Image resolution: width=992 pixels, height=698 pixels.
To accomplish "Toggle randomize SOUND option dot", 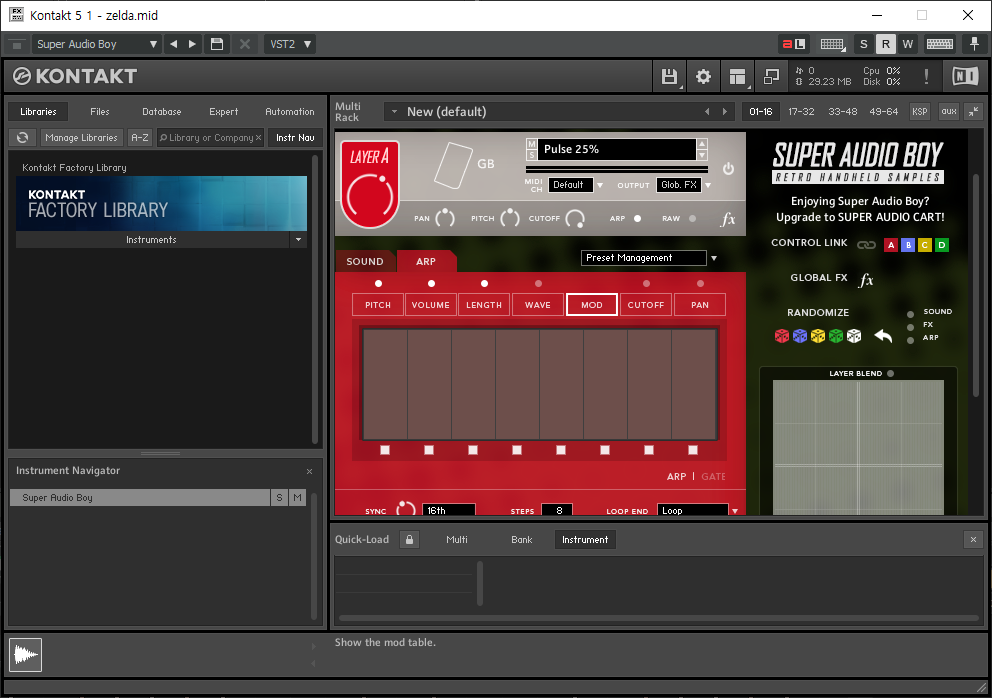I will (x=910, y=314).
